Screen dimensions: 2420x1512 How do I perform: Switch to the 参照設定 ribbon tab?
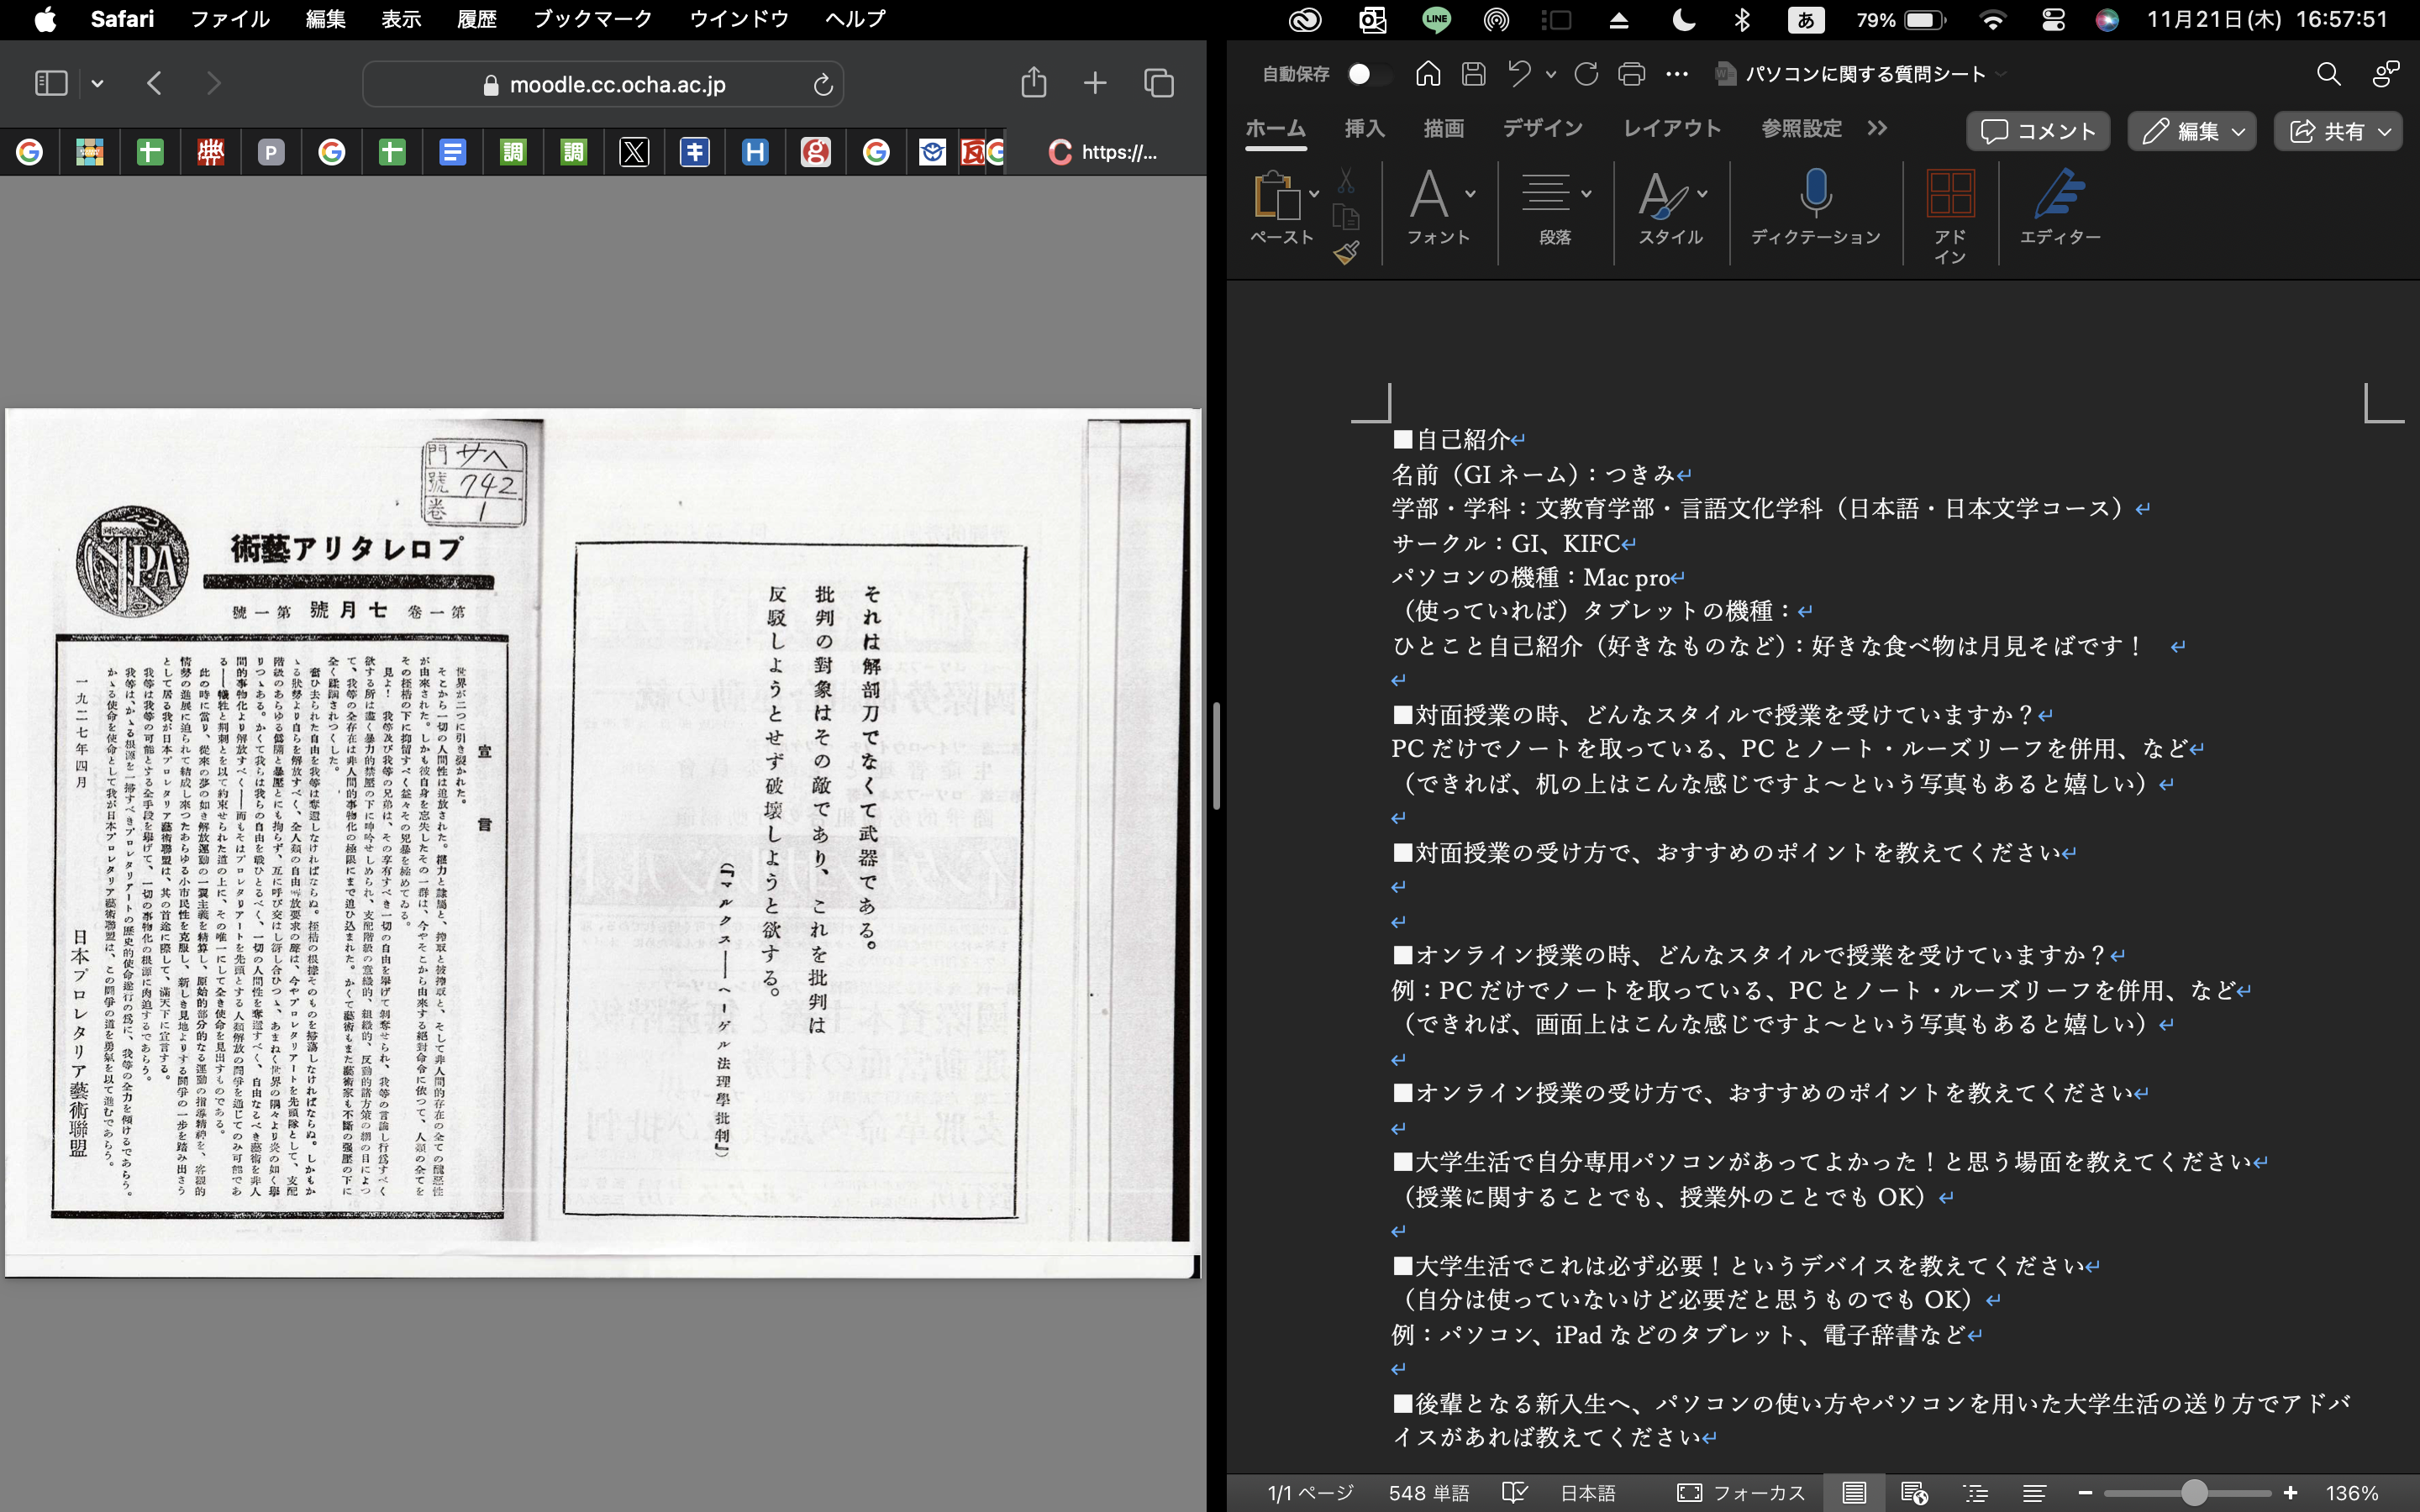point(1801,129)
